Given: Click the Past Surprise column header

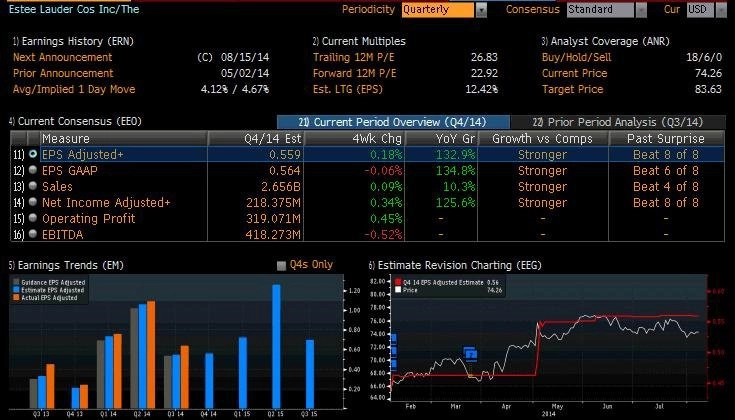Looking at the screenshot, I should (x=666, y=139).
